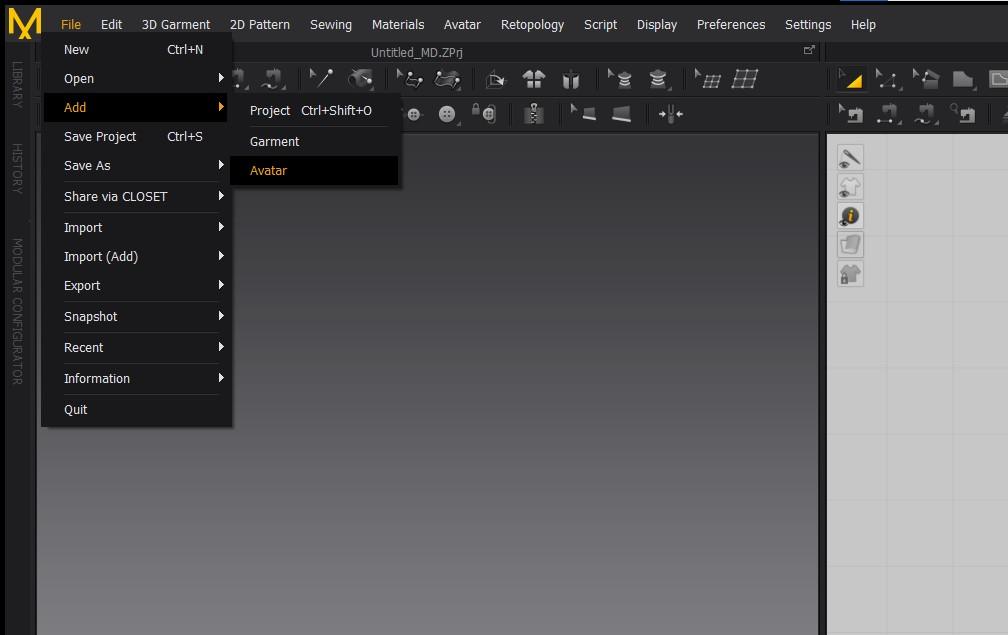Select the layer selection tool with arrow
The height and width of the screenshot is (635, 1008).
620,79
